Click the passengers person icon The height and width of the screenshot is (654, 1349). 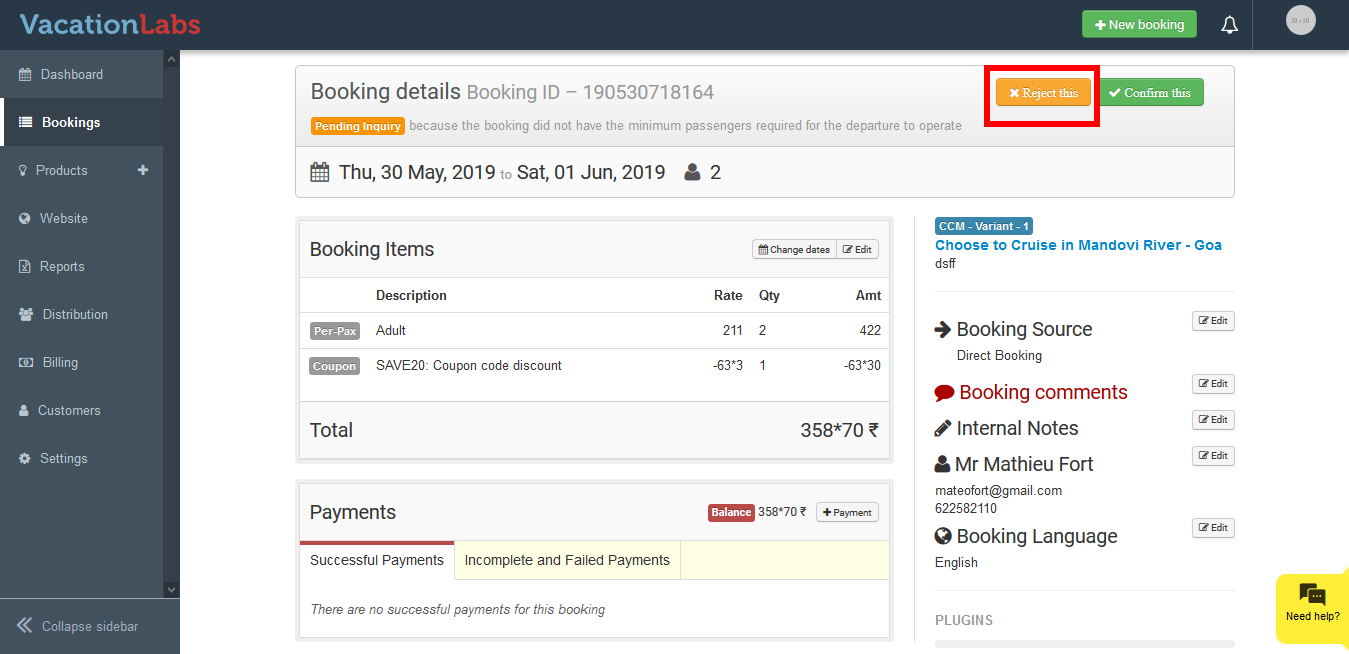click(692, 172)
